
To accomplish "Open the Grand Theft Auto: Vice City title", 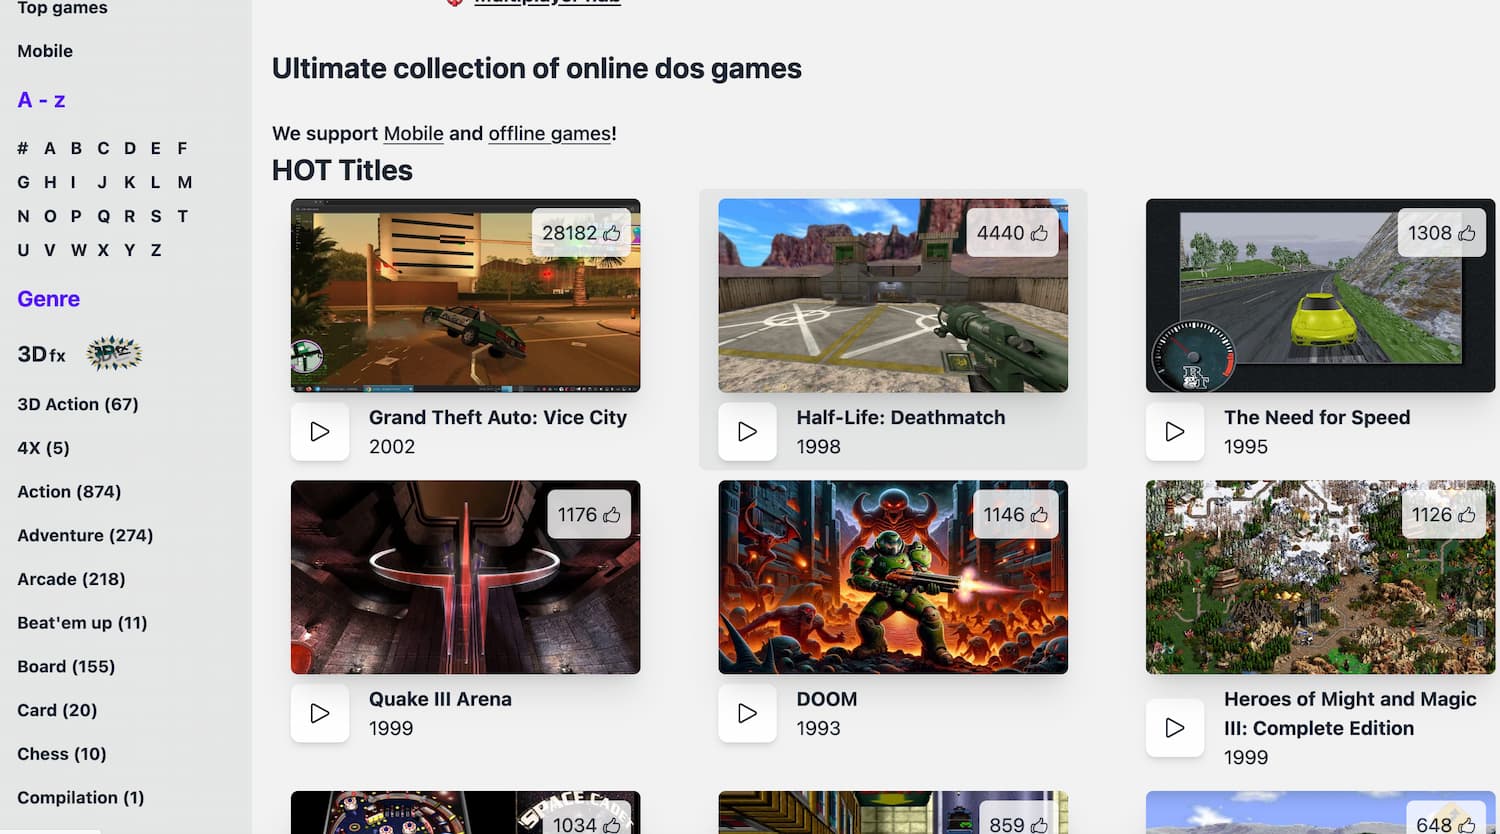I will tap(498, 418).
